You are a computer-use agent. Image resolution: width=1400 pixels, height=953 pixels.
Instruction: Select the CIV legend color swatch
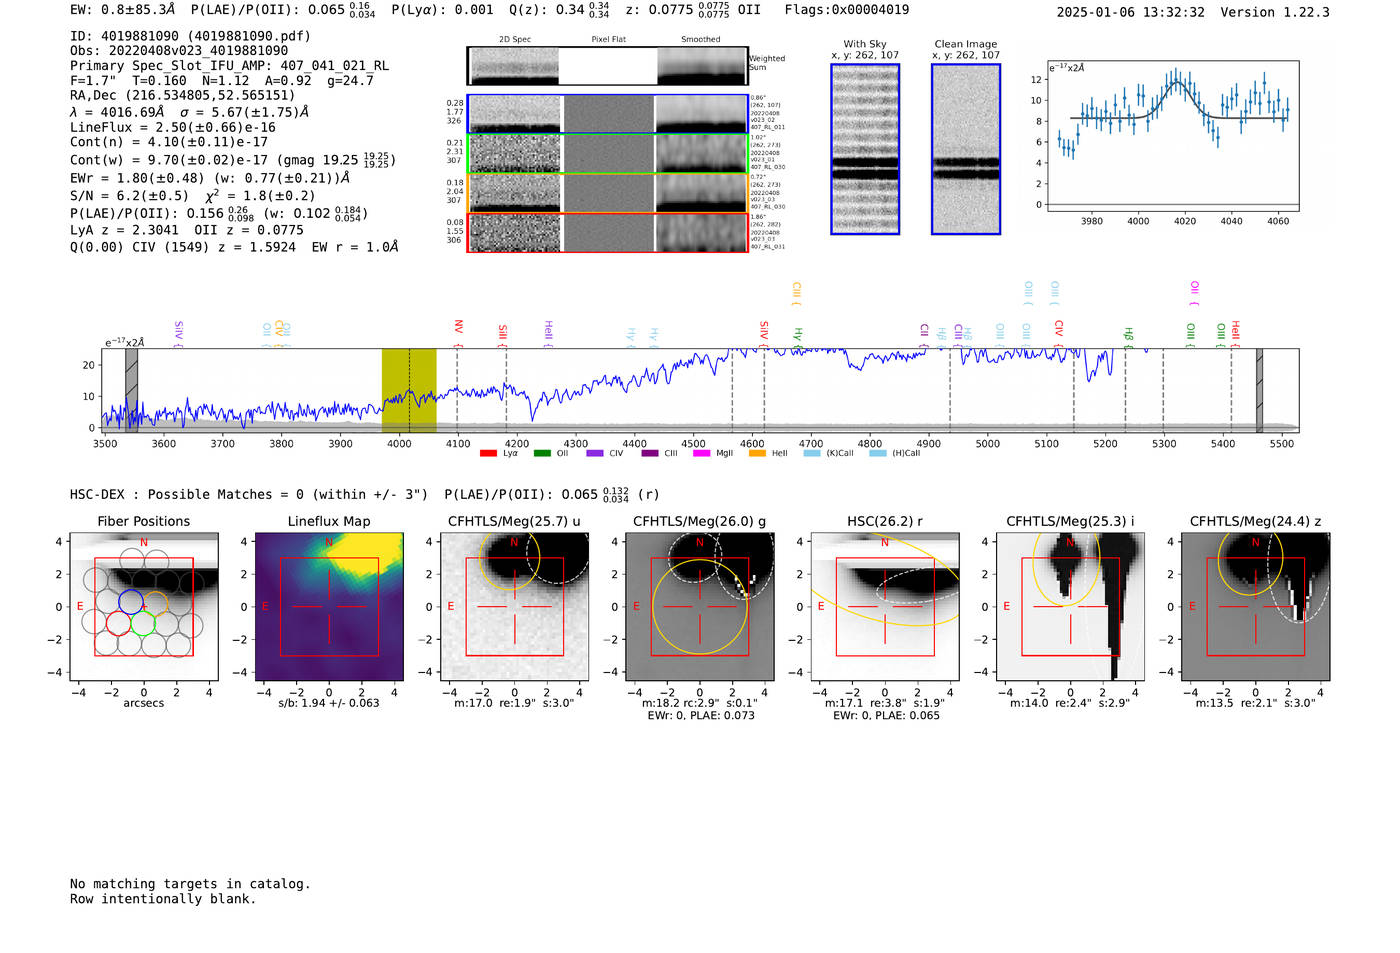click(595, 453)
